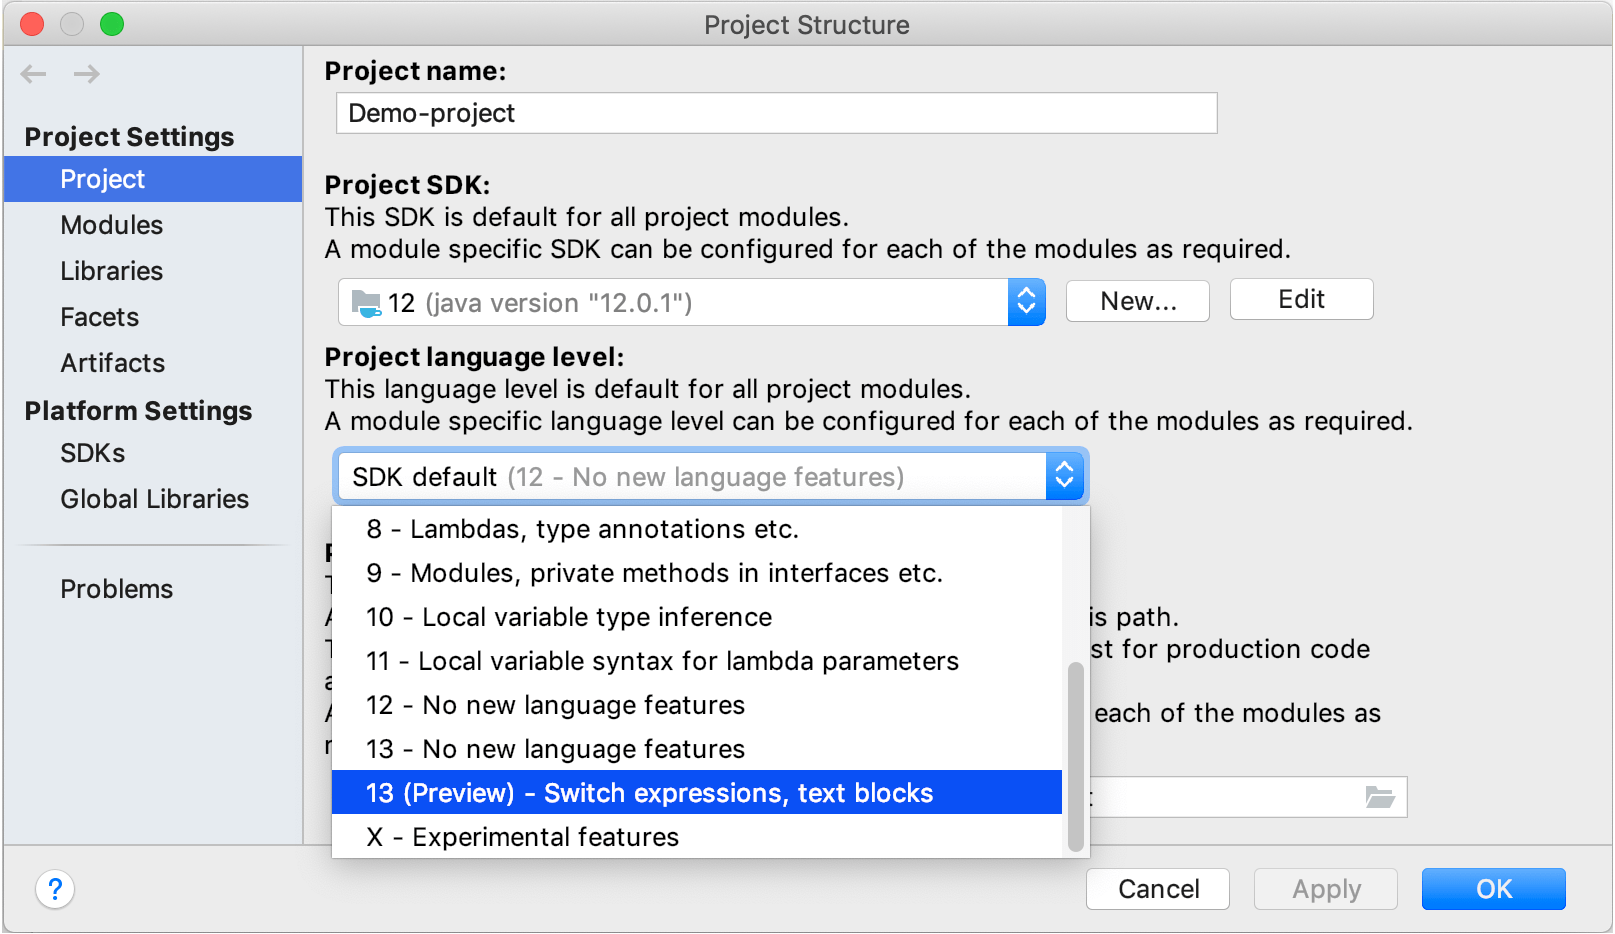
Task: Confirm with the OK button
Action: tap(1493, 889)
